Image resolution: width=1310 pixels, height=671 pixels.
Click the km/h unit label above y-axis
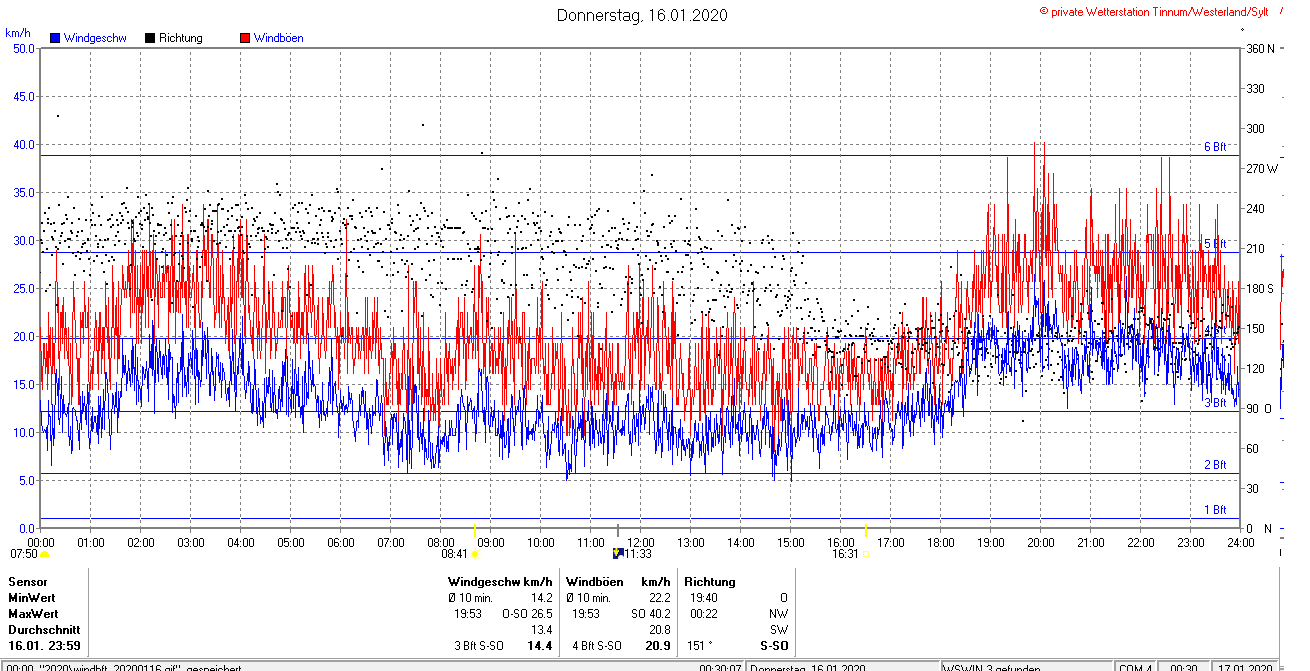coord(18,33)
